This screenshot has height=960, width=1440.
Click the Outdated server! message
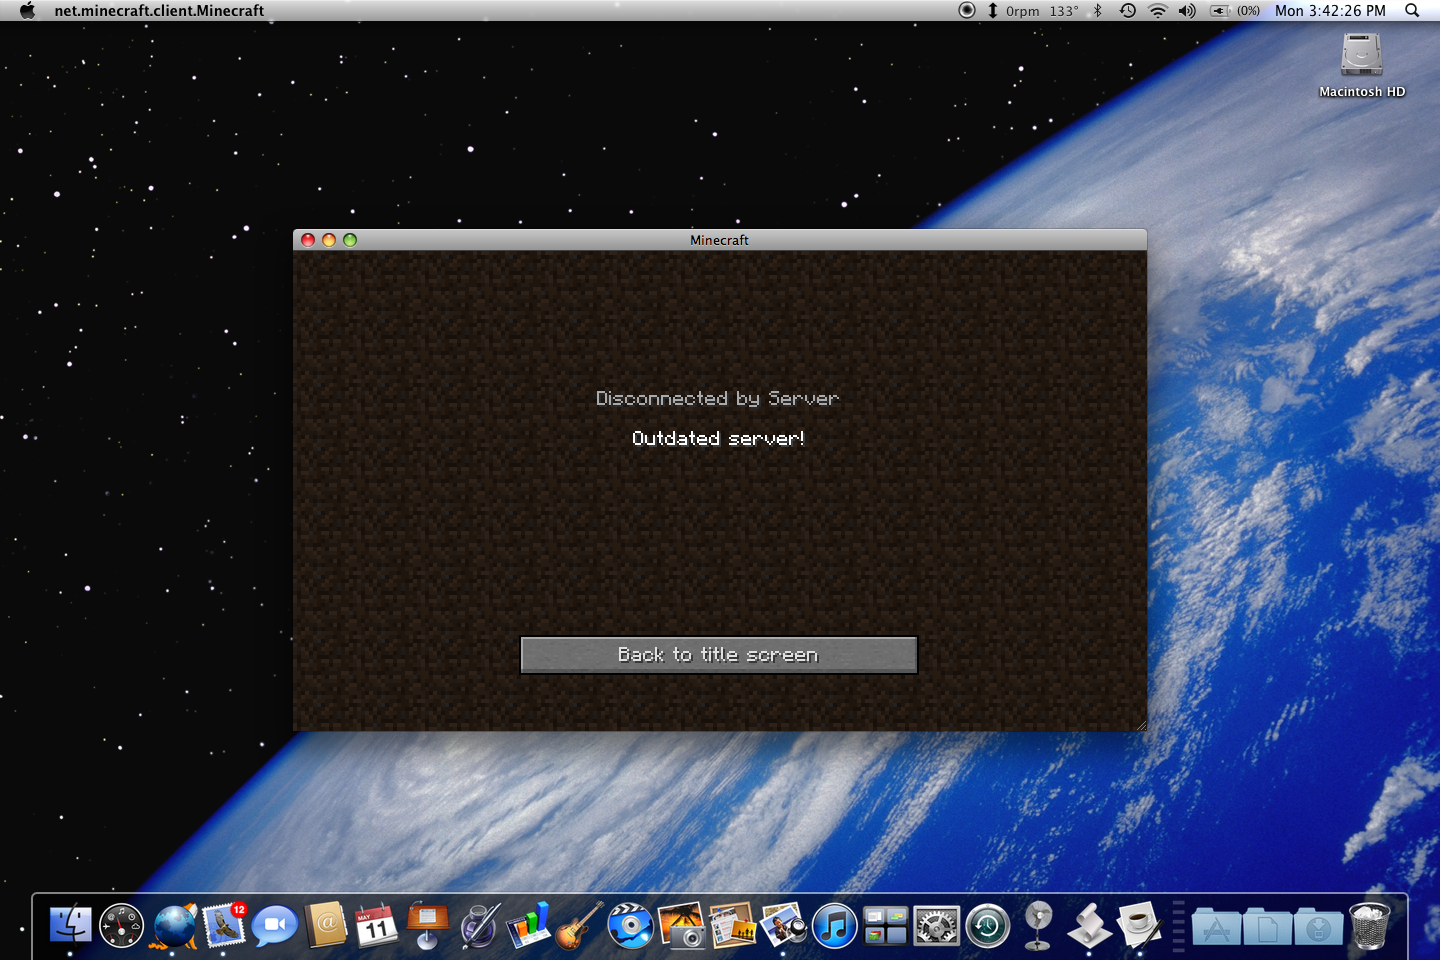point(718,438)
